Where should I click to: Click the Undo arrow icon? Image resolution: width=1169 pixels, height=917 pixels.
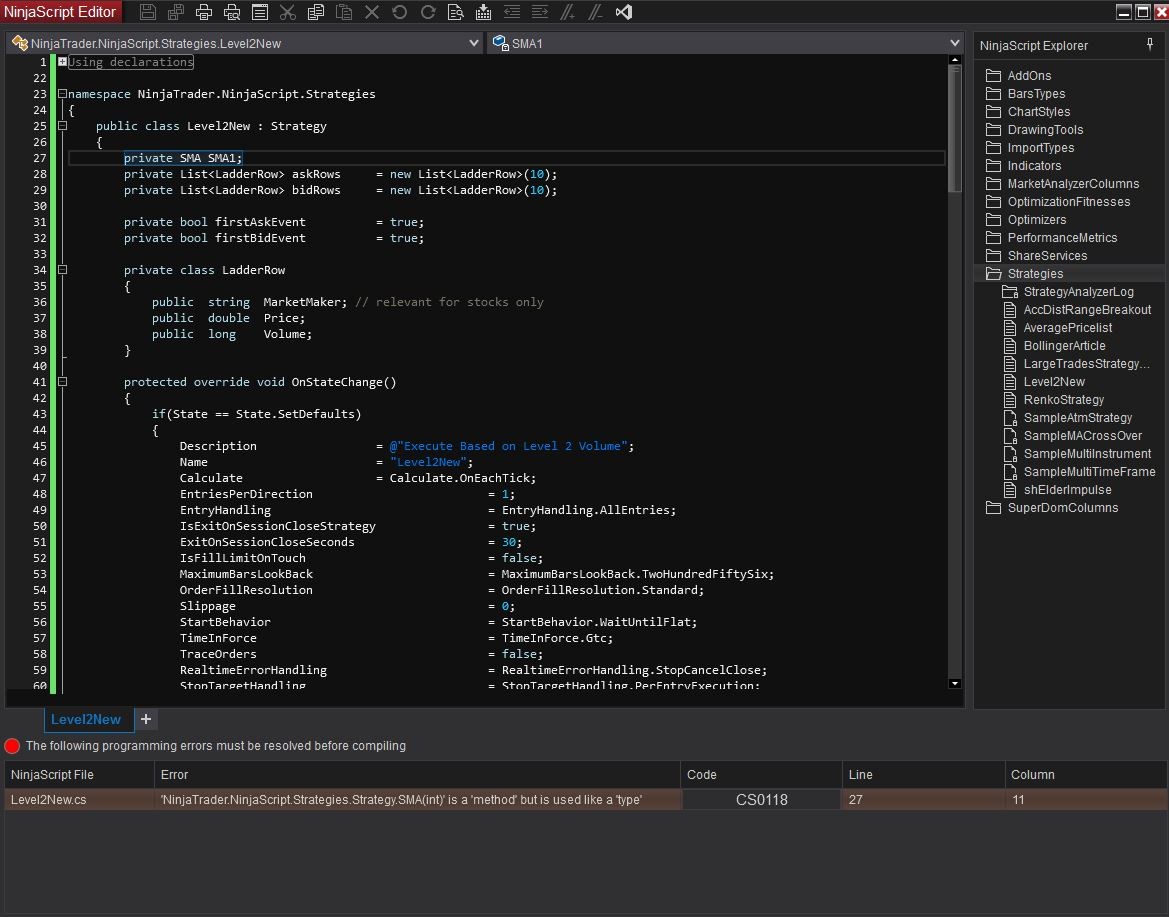(x=400, y=12)
